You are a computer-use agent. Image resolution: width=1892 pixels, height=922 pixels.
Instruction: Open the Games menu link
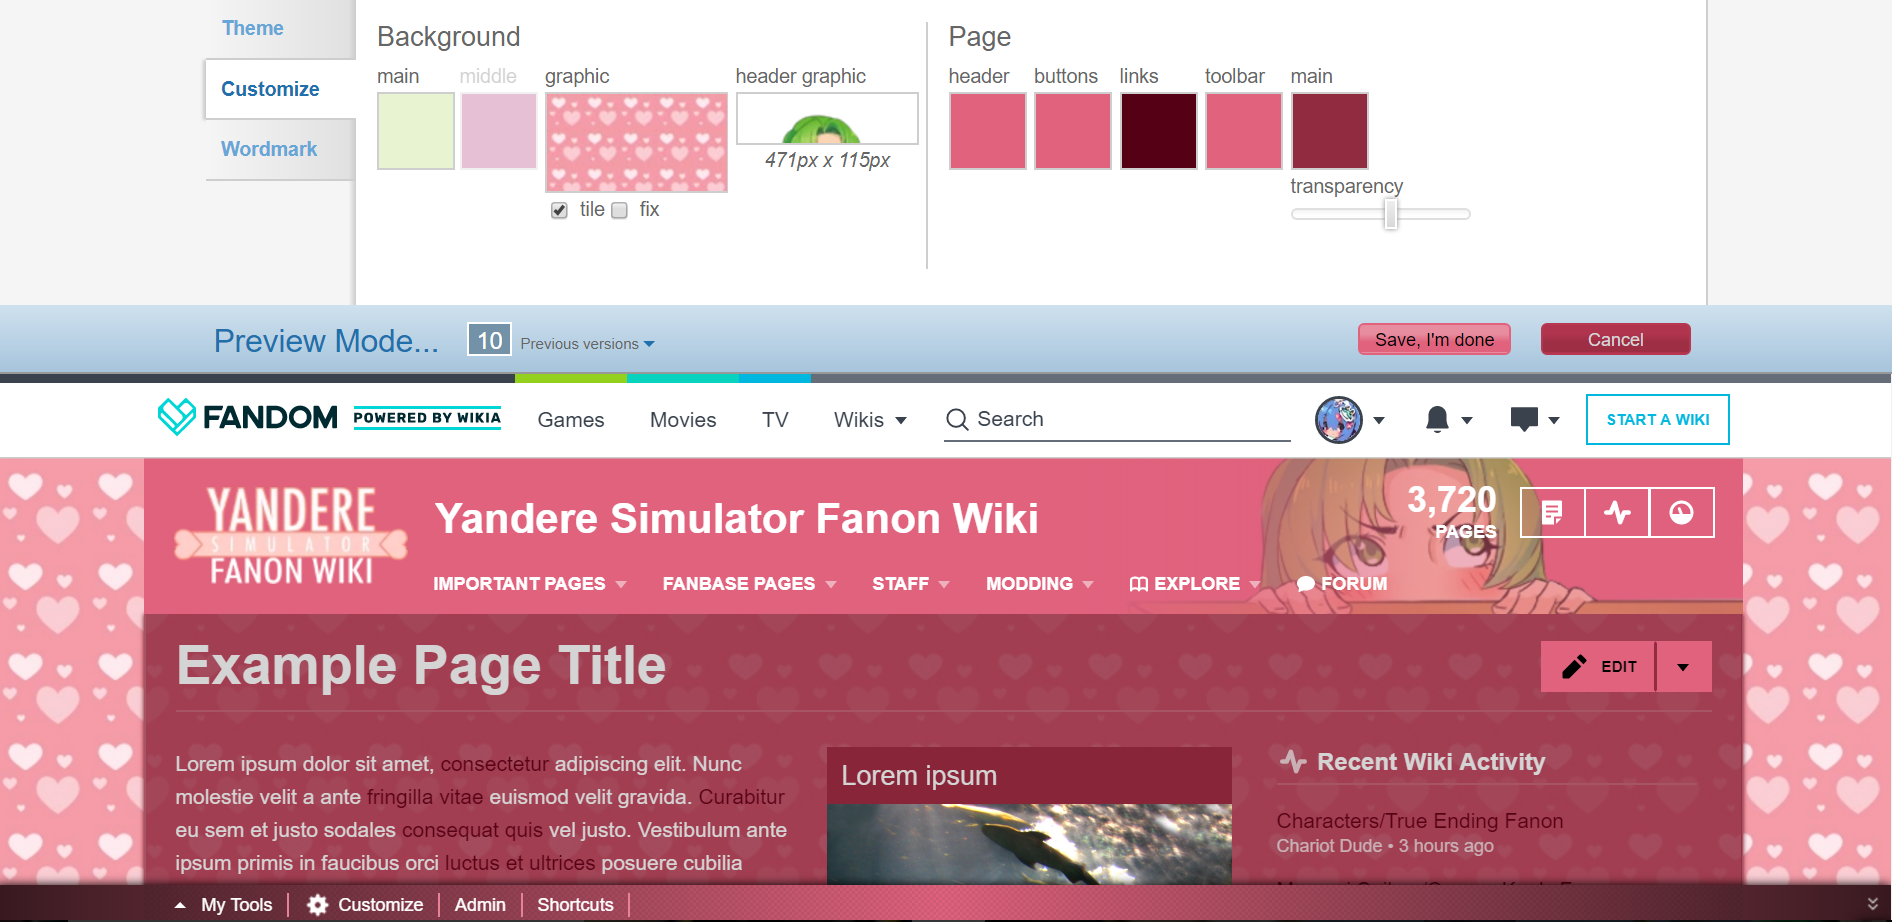click(571, 420)
